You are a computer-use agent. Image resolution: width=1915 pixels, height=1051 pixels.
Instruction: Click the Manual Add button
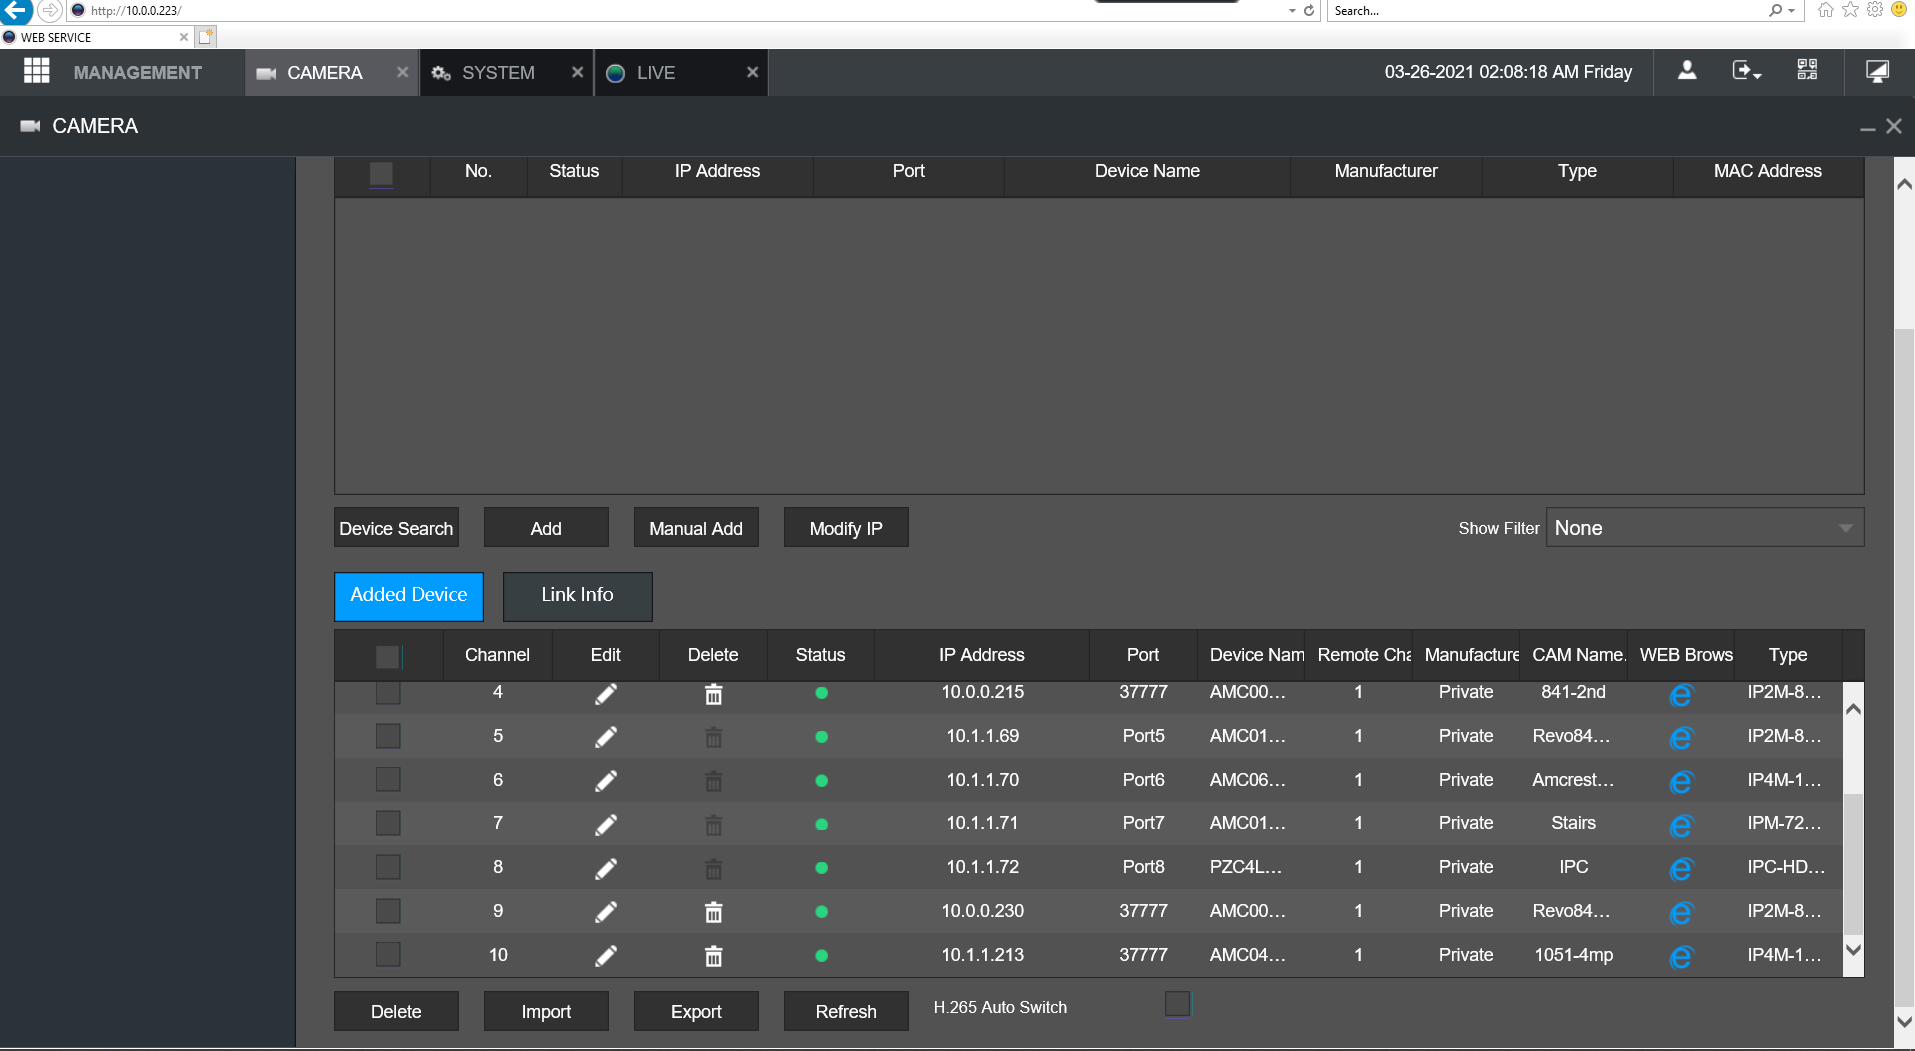pos(696,528)
